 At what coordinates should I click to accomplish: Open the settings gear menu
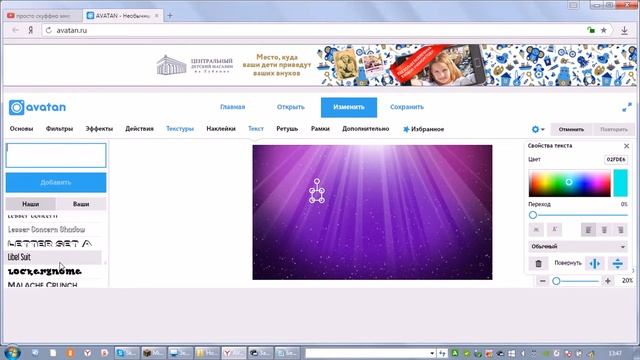538,129
